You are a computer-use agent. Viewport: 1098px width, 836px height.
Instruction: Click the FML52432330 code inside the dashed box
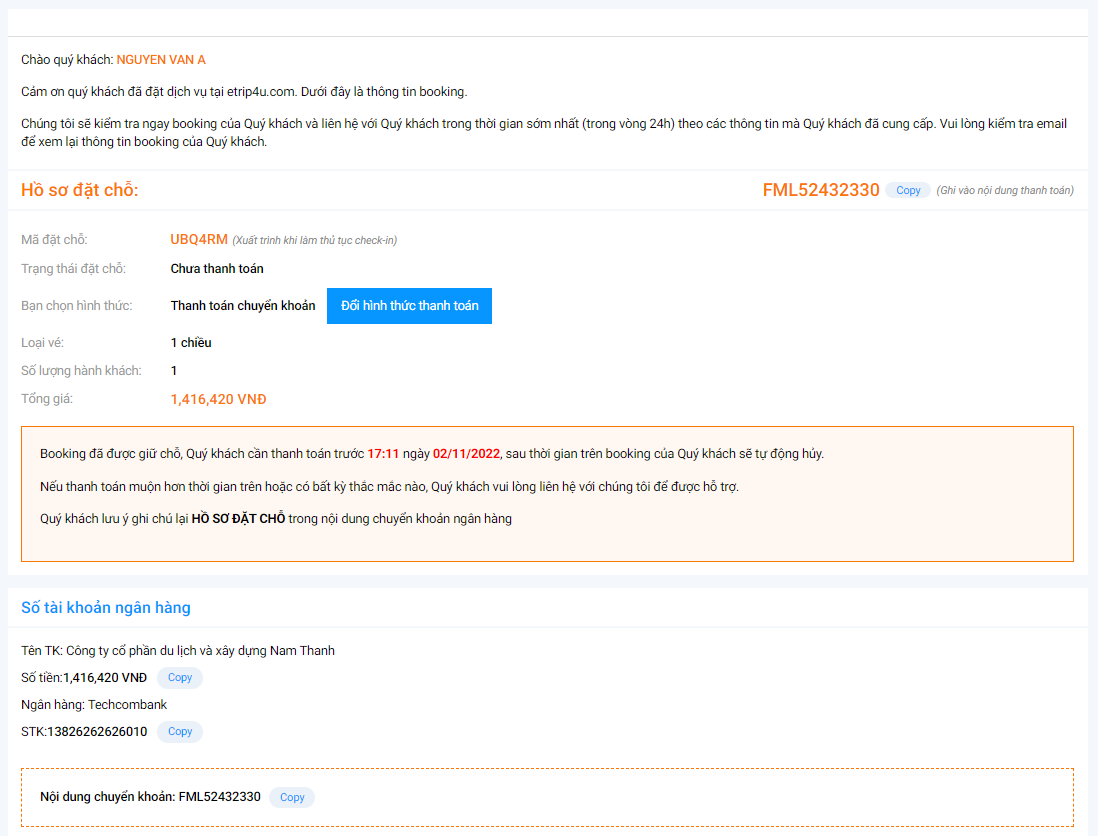(219, 797)
